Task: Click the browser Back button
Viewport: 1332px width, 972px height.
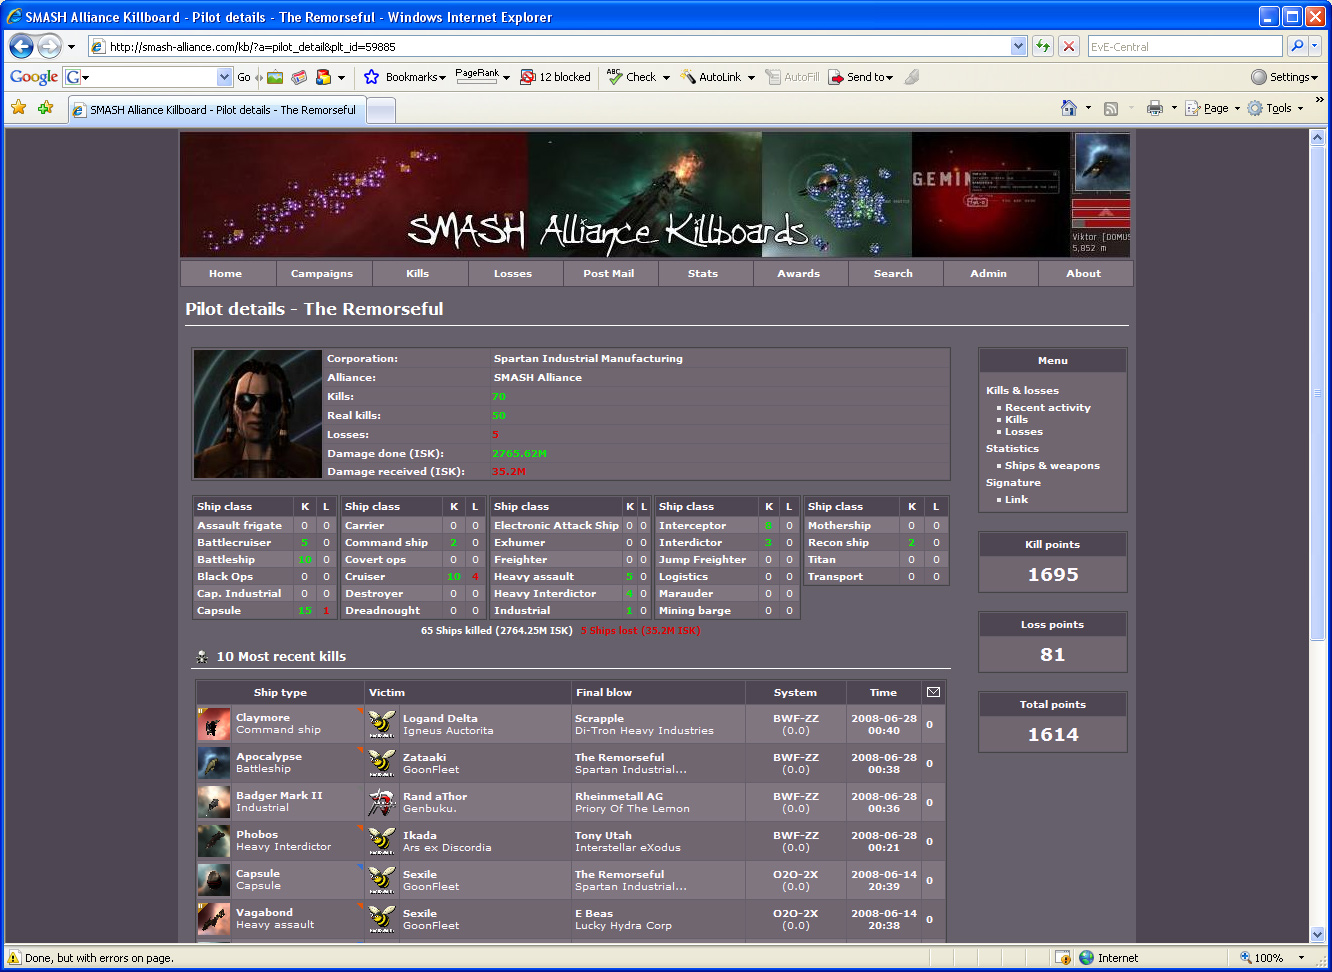Action: coord(22,46)
